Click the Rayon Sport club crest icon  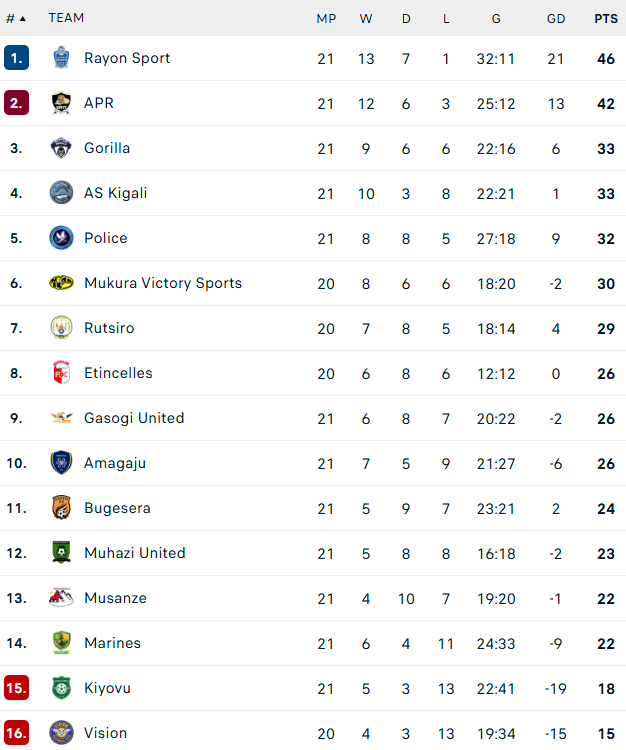61,58
